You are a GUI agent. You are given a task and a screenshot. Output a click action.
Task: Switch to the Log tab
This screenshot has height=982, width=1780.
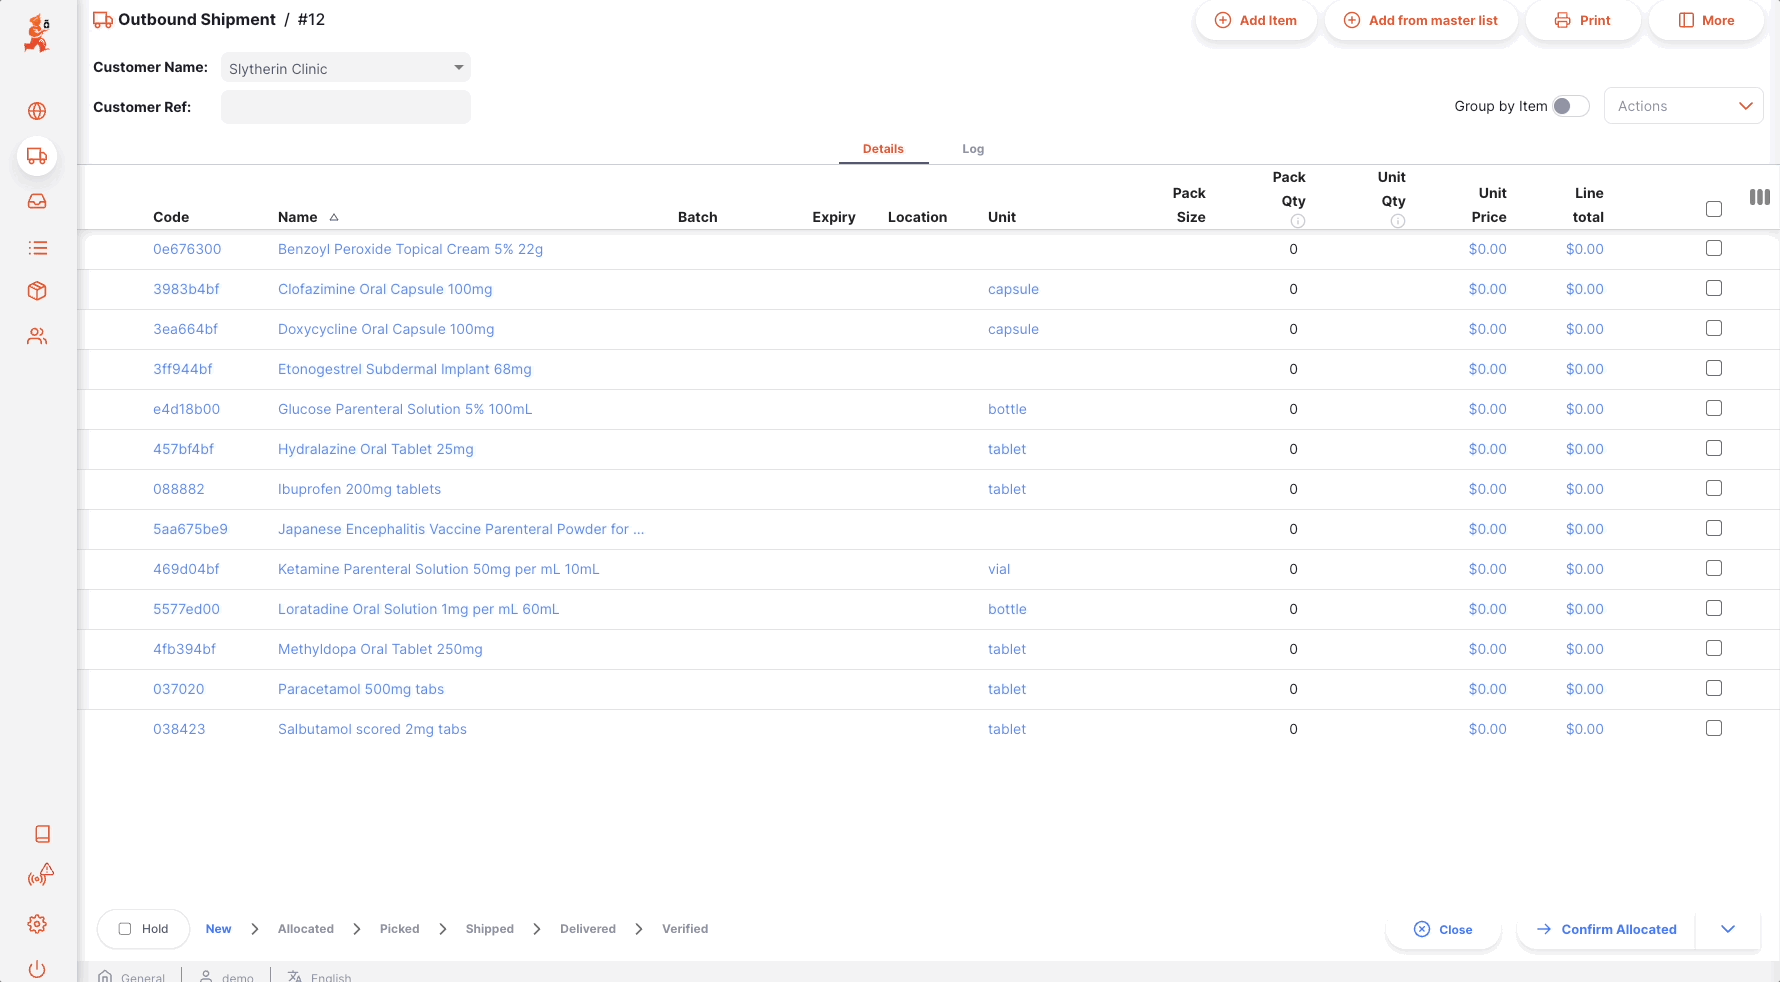tap(972, 149)
